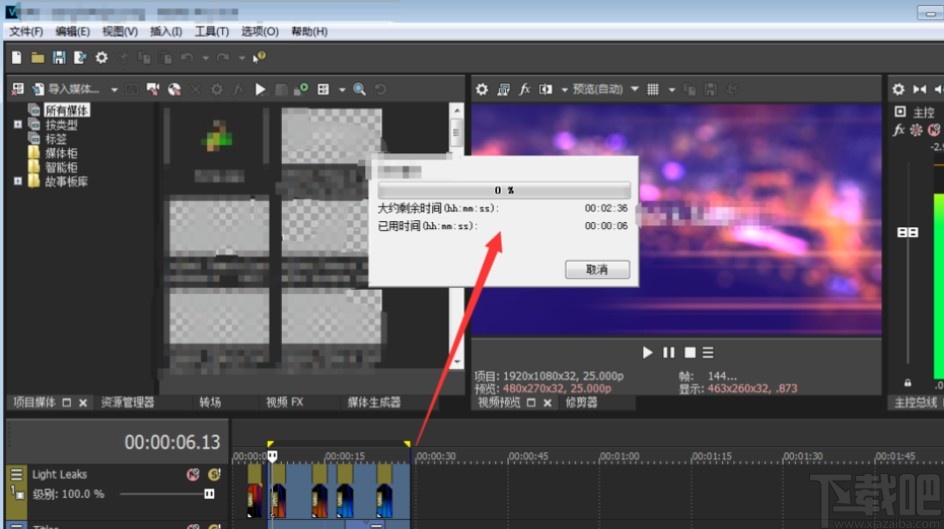Click the extract audio from CD icon
This screenshot has height=529, width=944.
(x=174, y=89)
